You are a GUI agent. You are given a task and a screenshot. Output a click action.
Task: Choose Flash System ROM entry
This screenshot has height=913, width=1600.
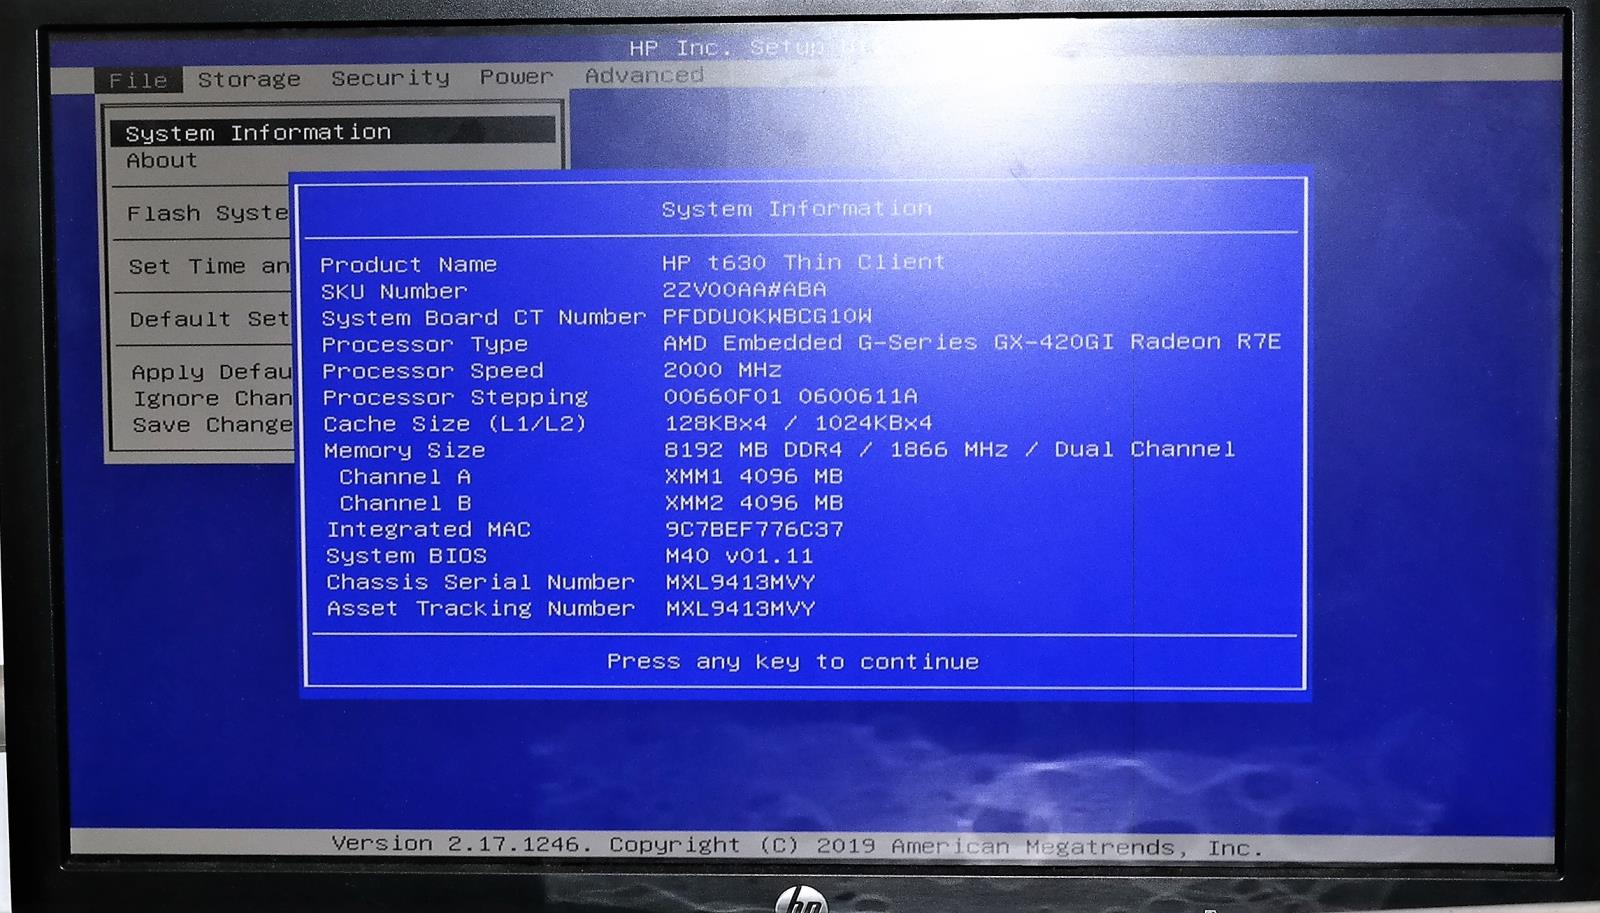coord(207,213)
